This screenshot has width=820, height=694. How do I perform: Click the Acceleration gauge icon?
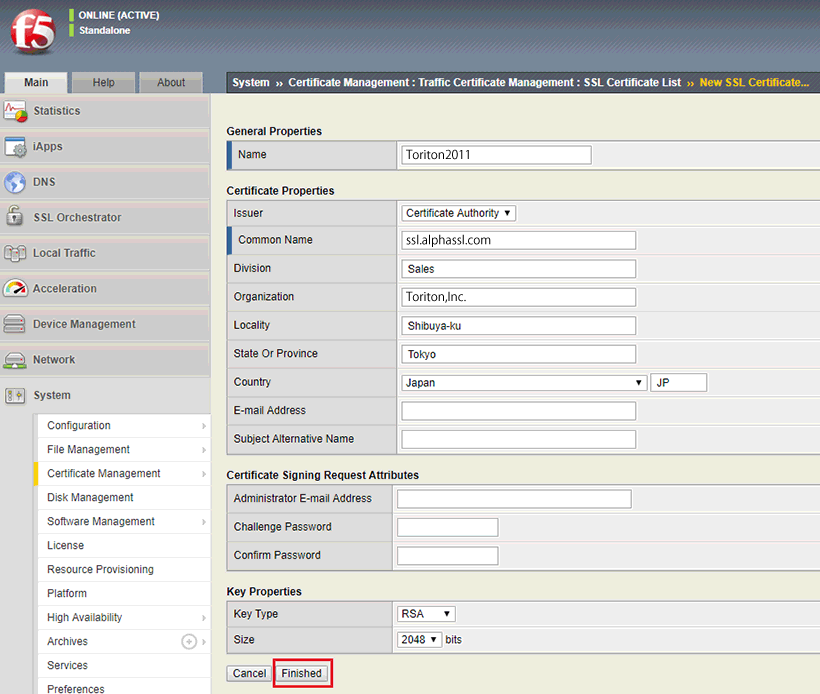(x=15, y=288)
